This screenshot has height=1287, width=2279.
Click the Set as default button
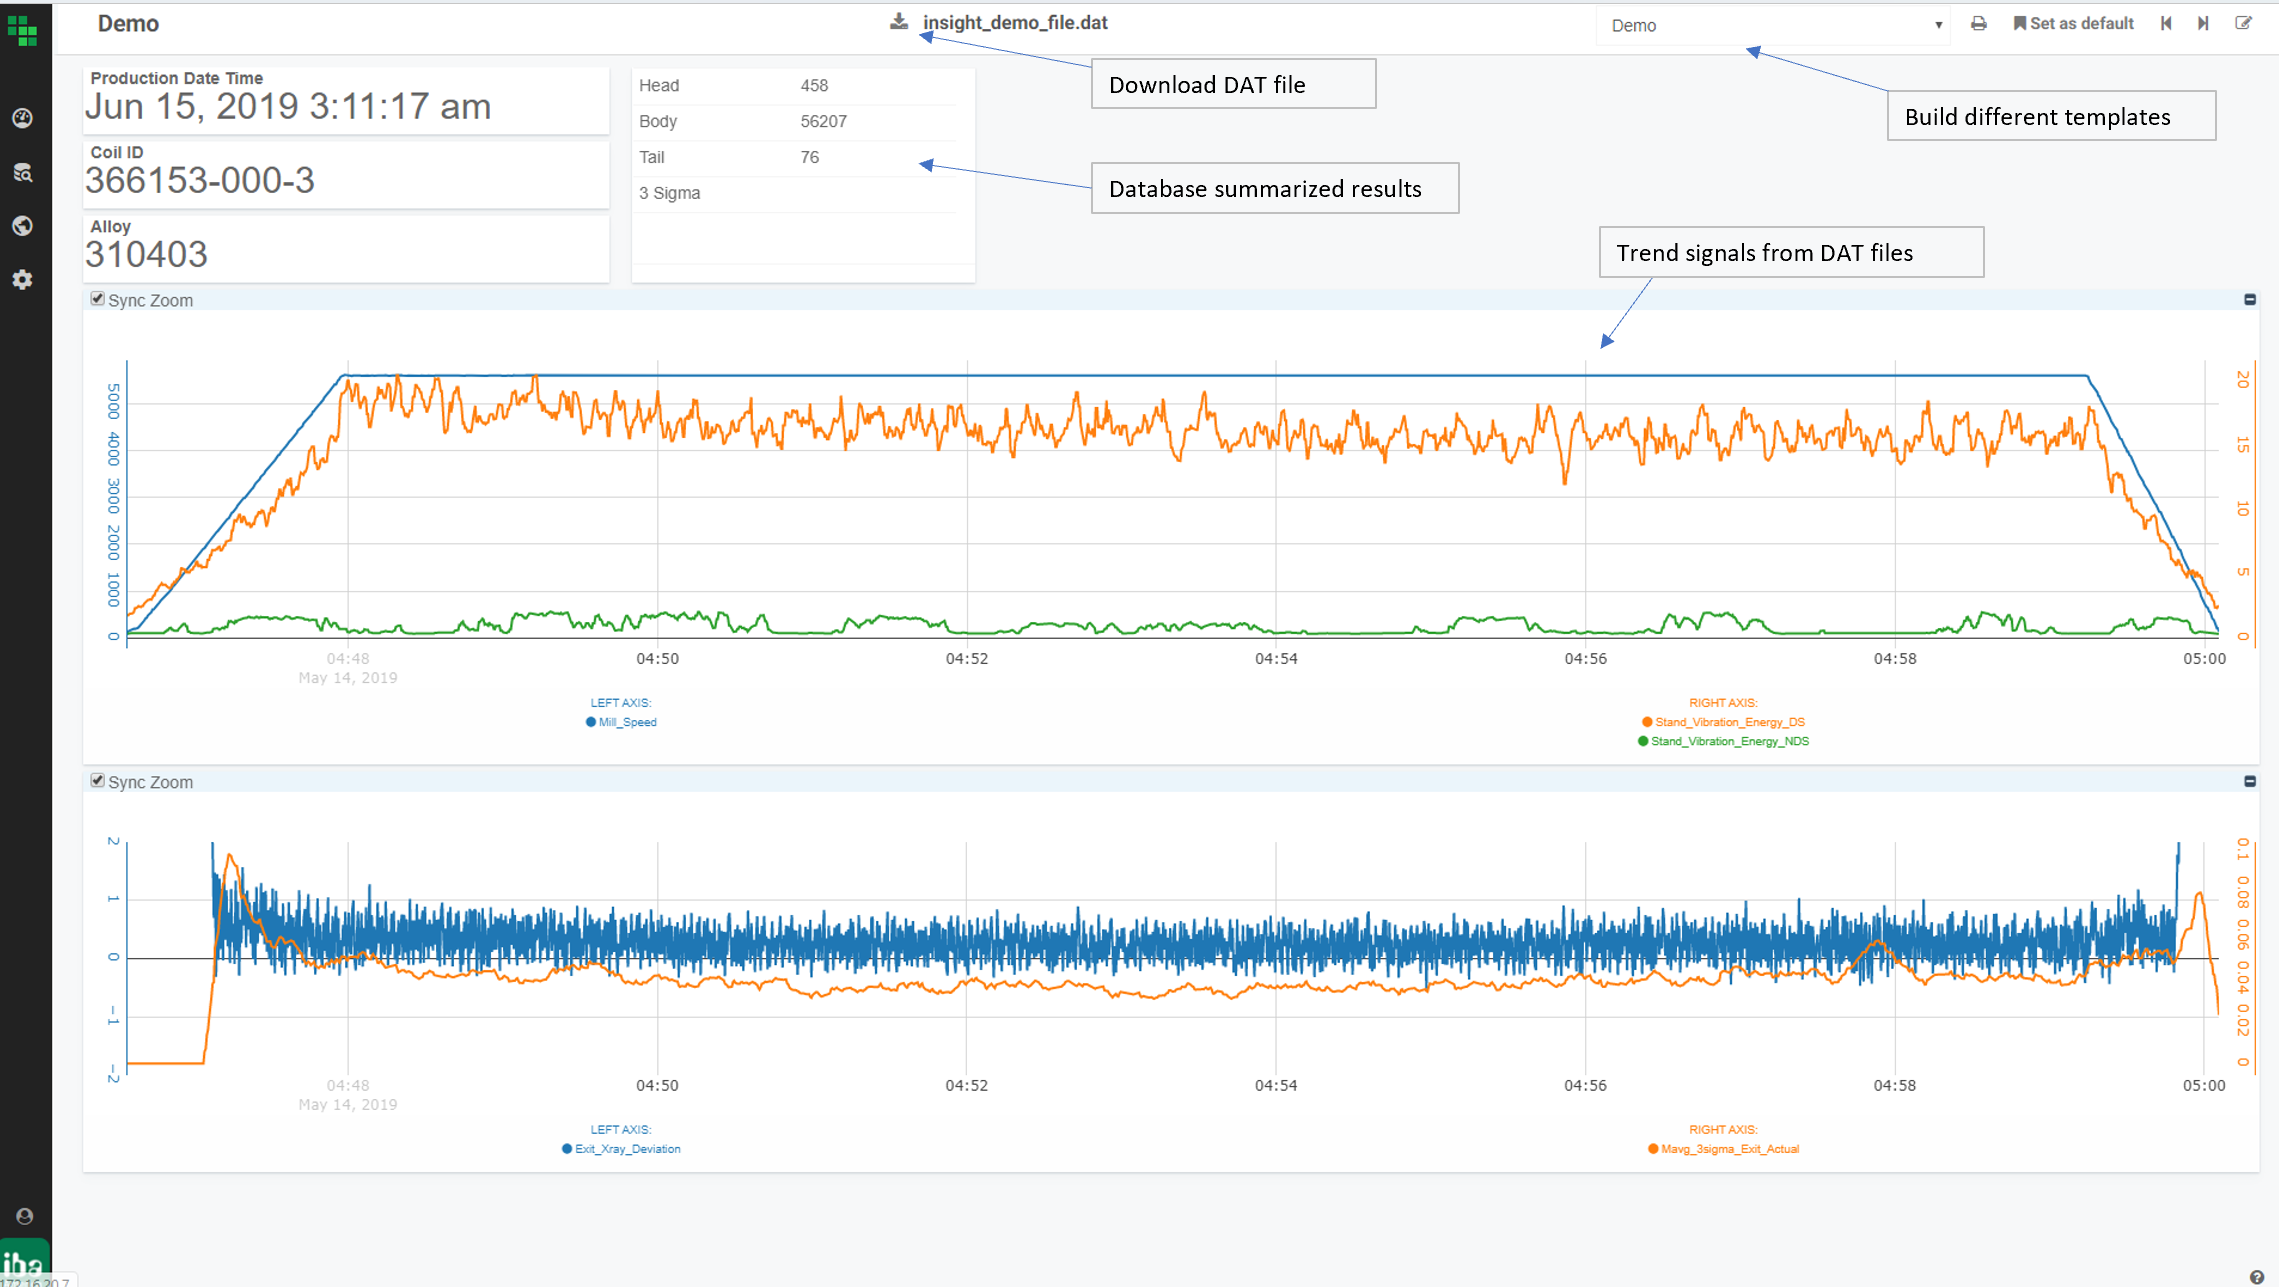click(x=2073, y=22)
